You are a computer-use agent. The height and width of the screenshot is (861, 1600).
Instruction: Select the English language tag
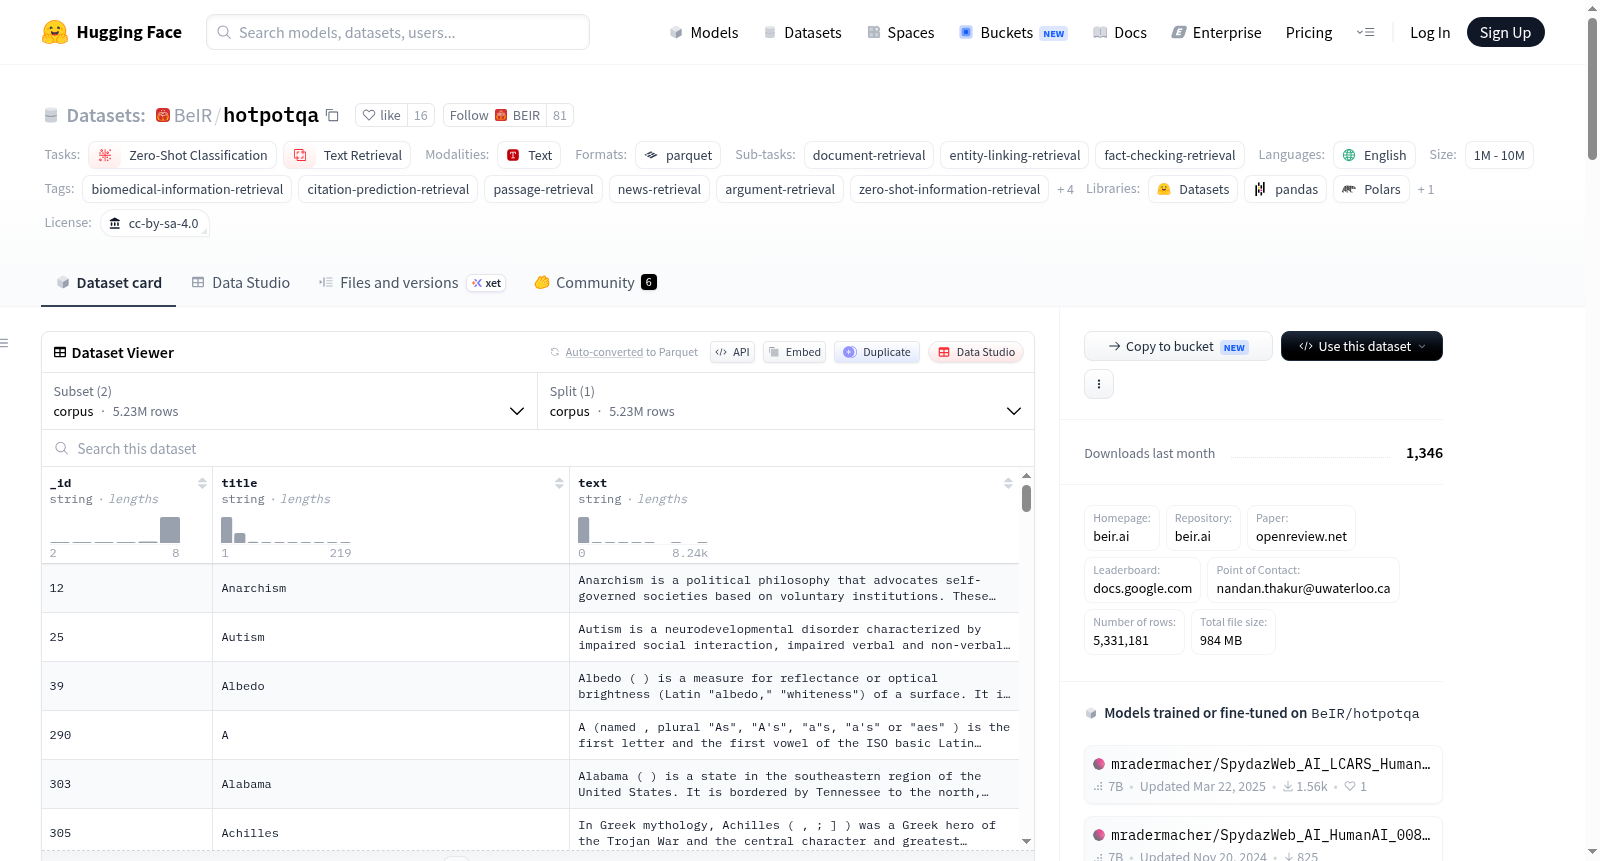click(x=1374, y=155)
